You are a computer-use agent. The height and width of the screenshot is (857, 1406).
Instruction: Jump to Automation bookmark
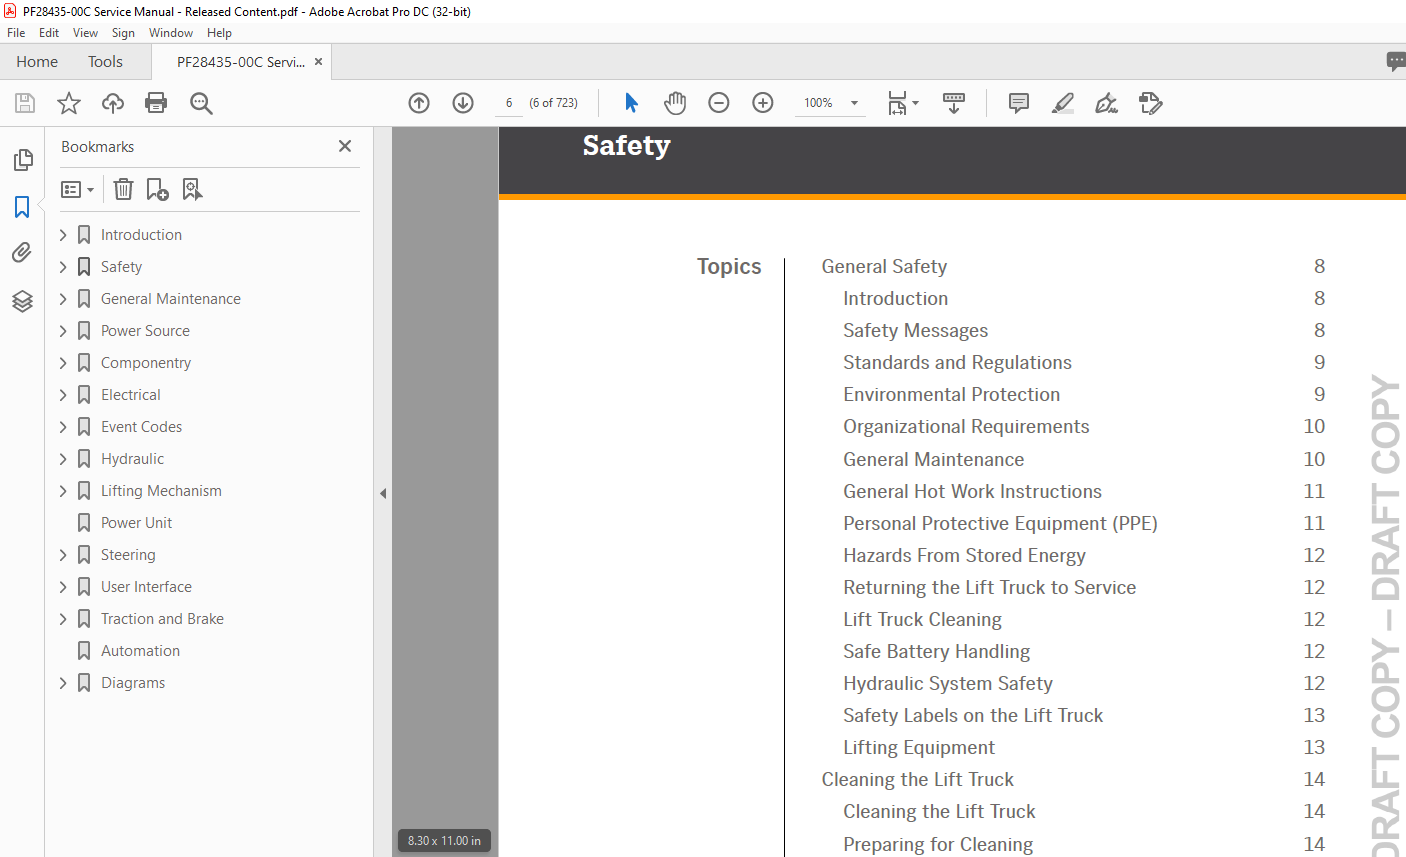tap(140, 651)
